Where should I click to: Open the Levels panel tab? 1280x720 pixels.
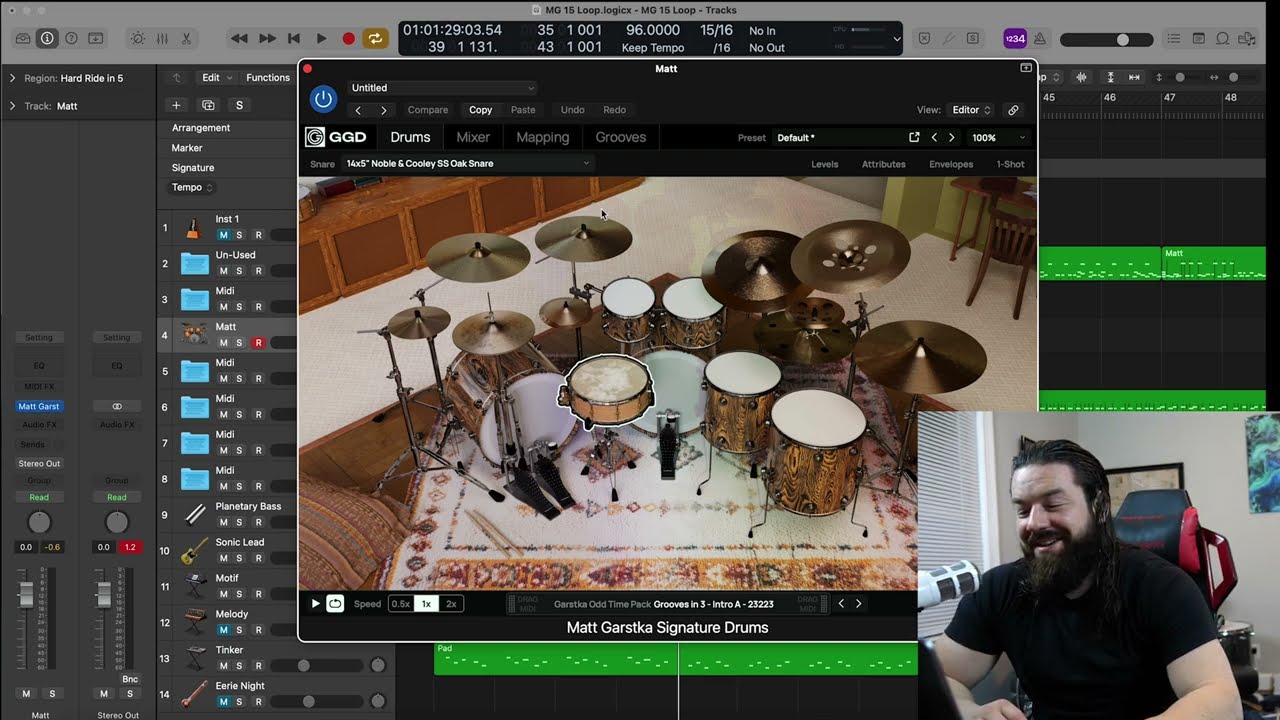(x=824, y=164)
